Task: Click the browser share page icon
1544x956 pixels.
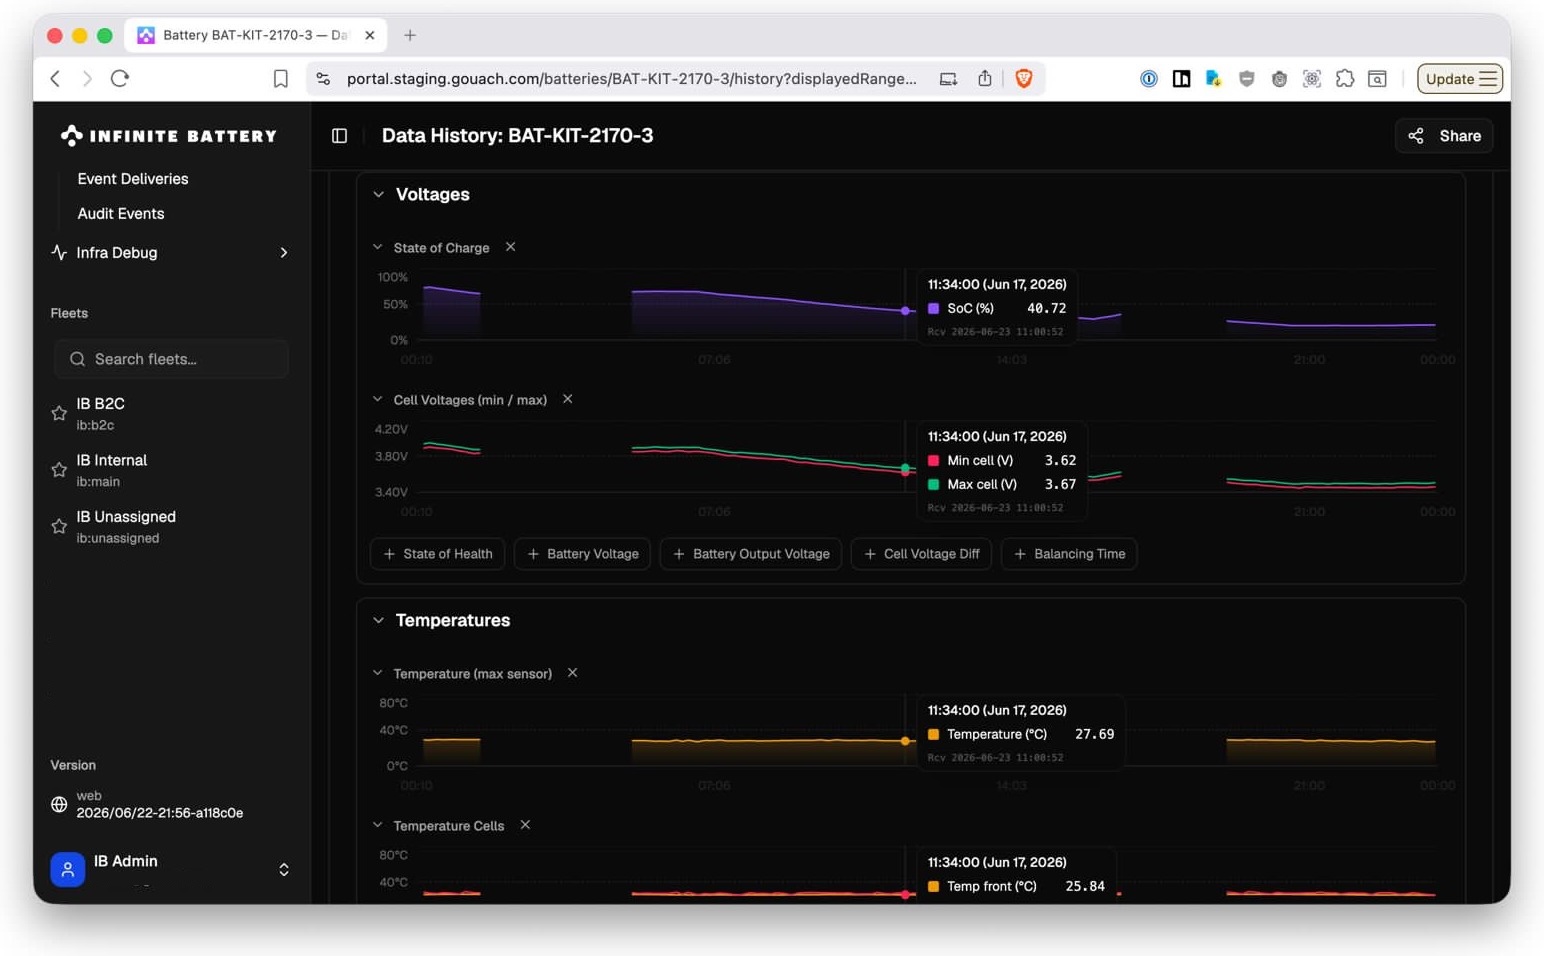Action: pos(985,78)
